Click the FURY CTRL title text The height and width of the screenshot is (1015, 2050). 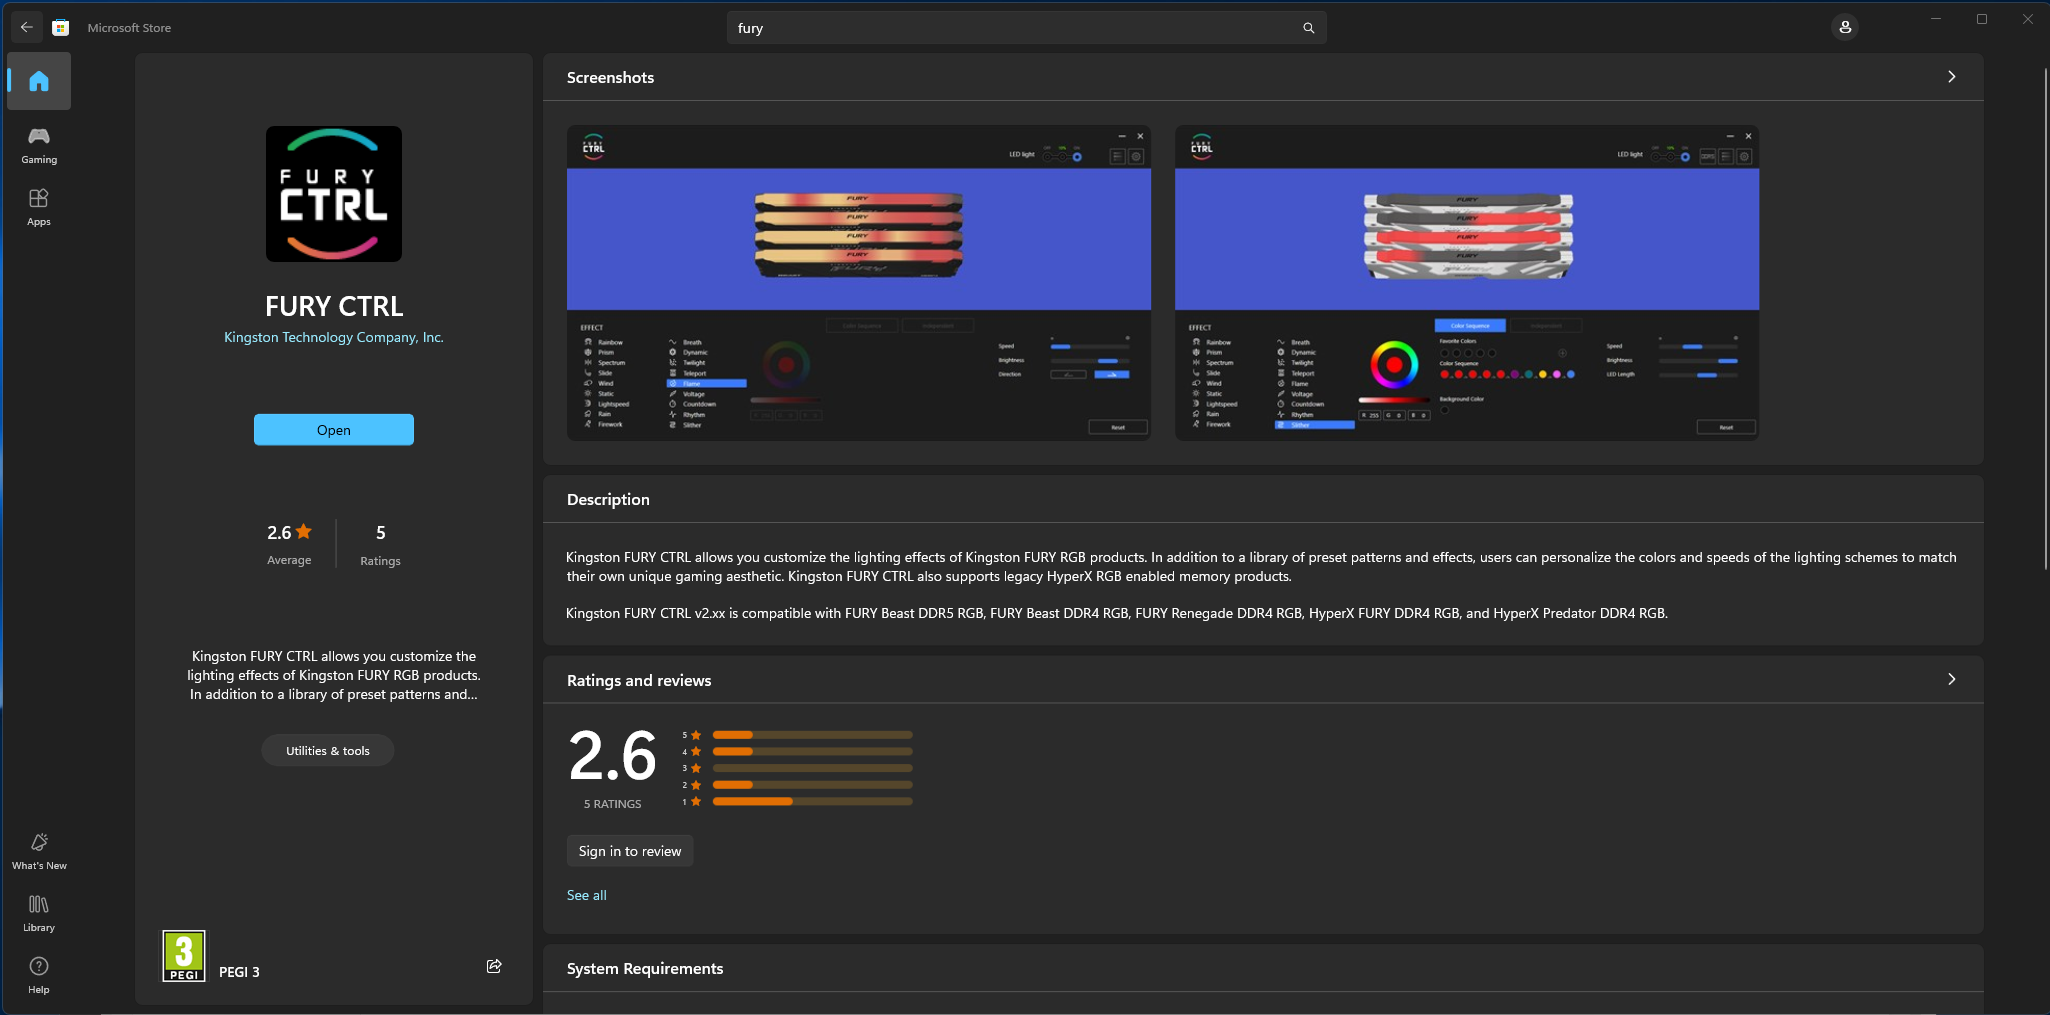point(334,306)
